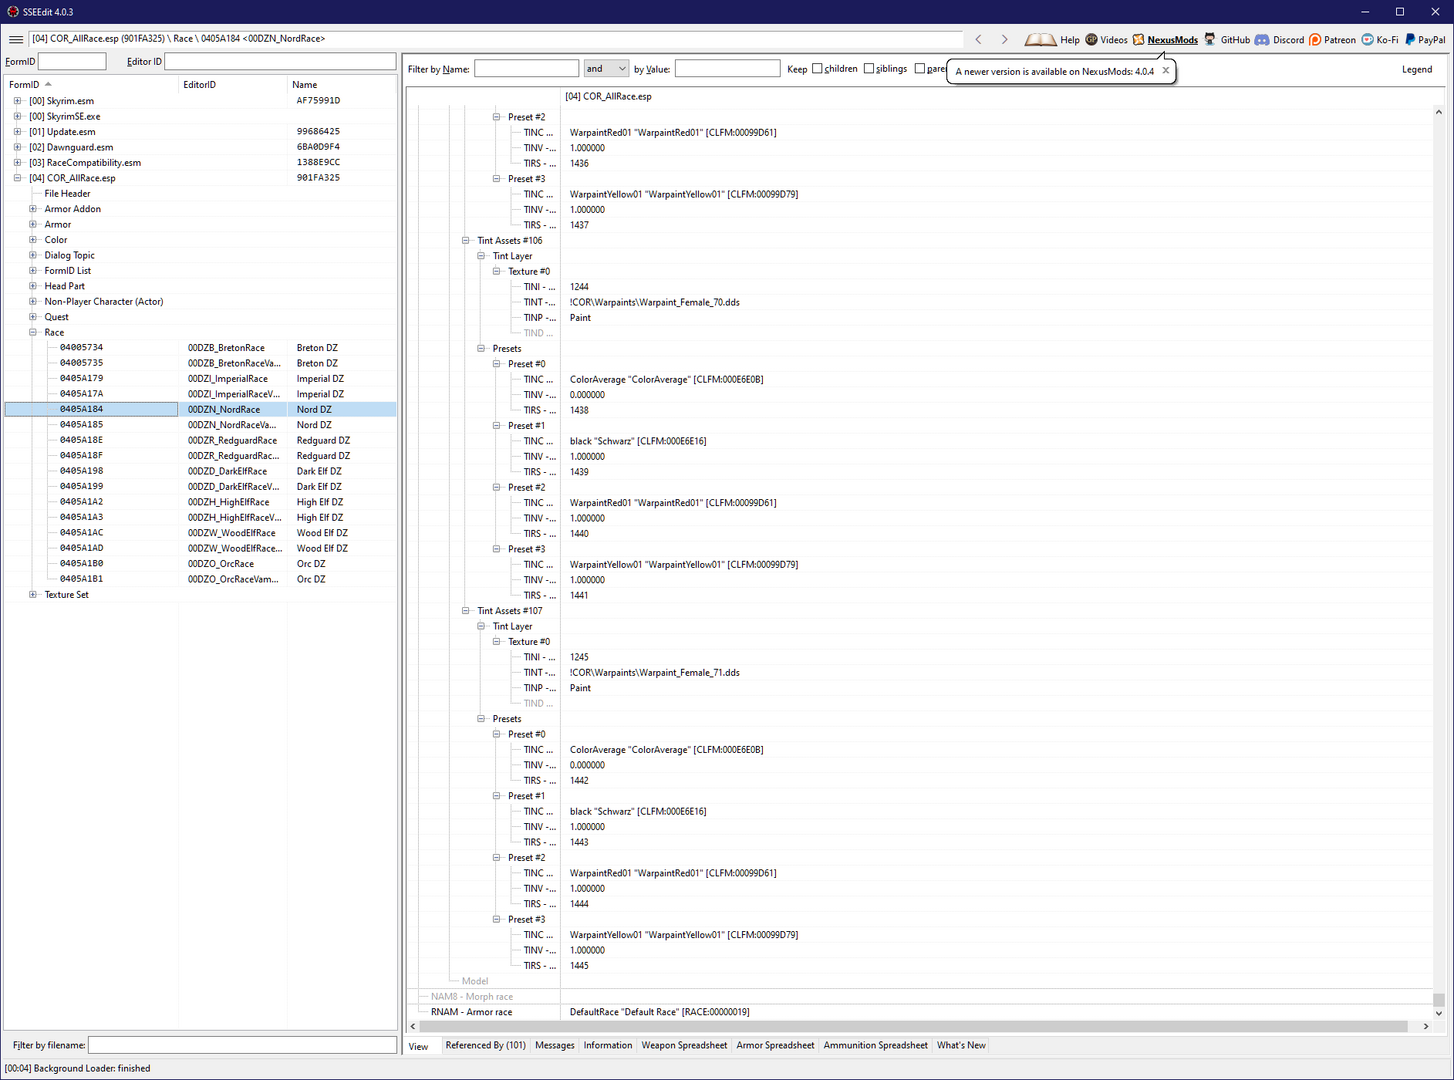The height and width of the screenshot is (1080, 1454).
Task: Click the PayPal icon
Action: (1410, 39)
